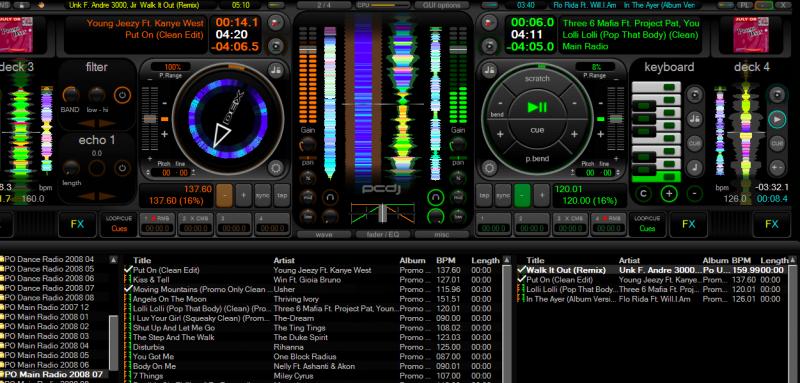Click left deck cue slot 1 RMB
The image size is (800, 383).
pyautogui.click(x=157, y=223)
